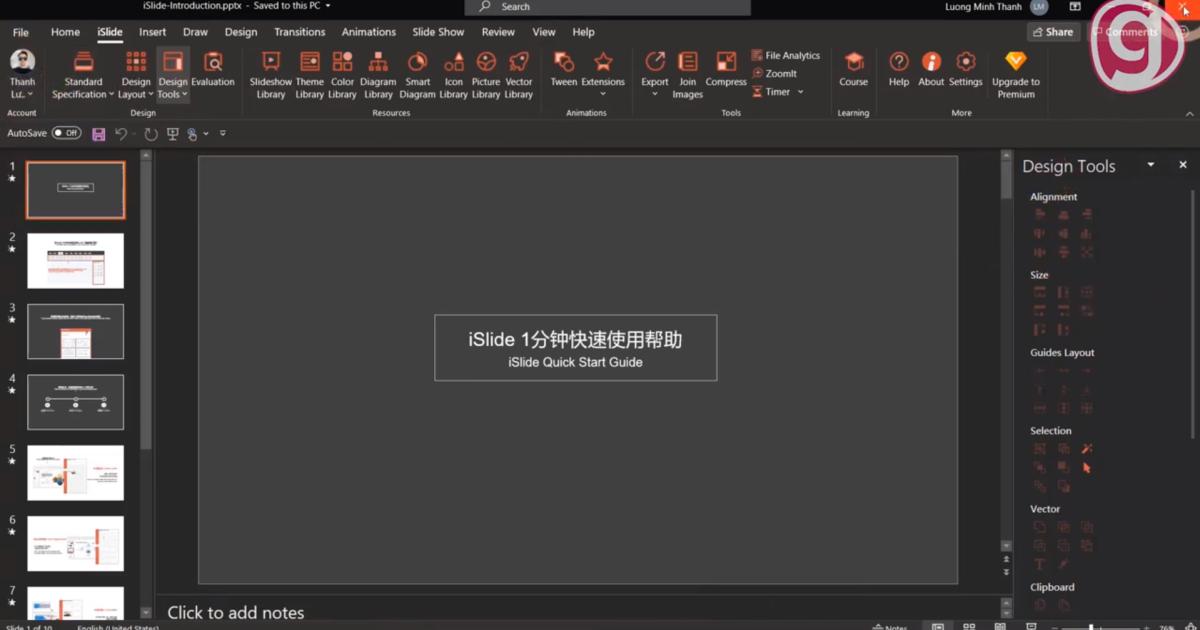The width and height of the screenshot is (1200, 630).
Task: Click the Search box in title bar
Action: [610, 7]
